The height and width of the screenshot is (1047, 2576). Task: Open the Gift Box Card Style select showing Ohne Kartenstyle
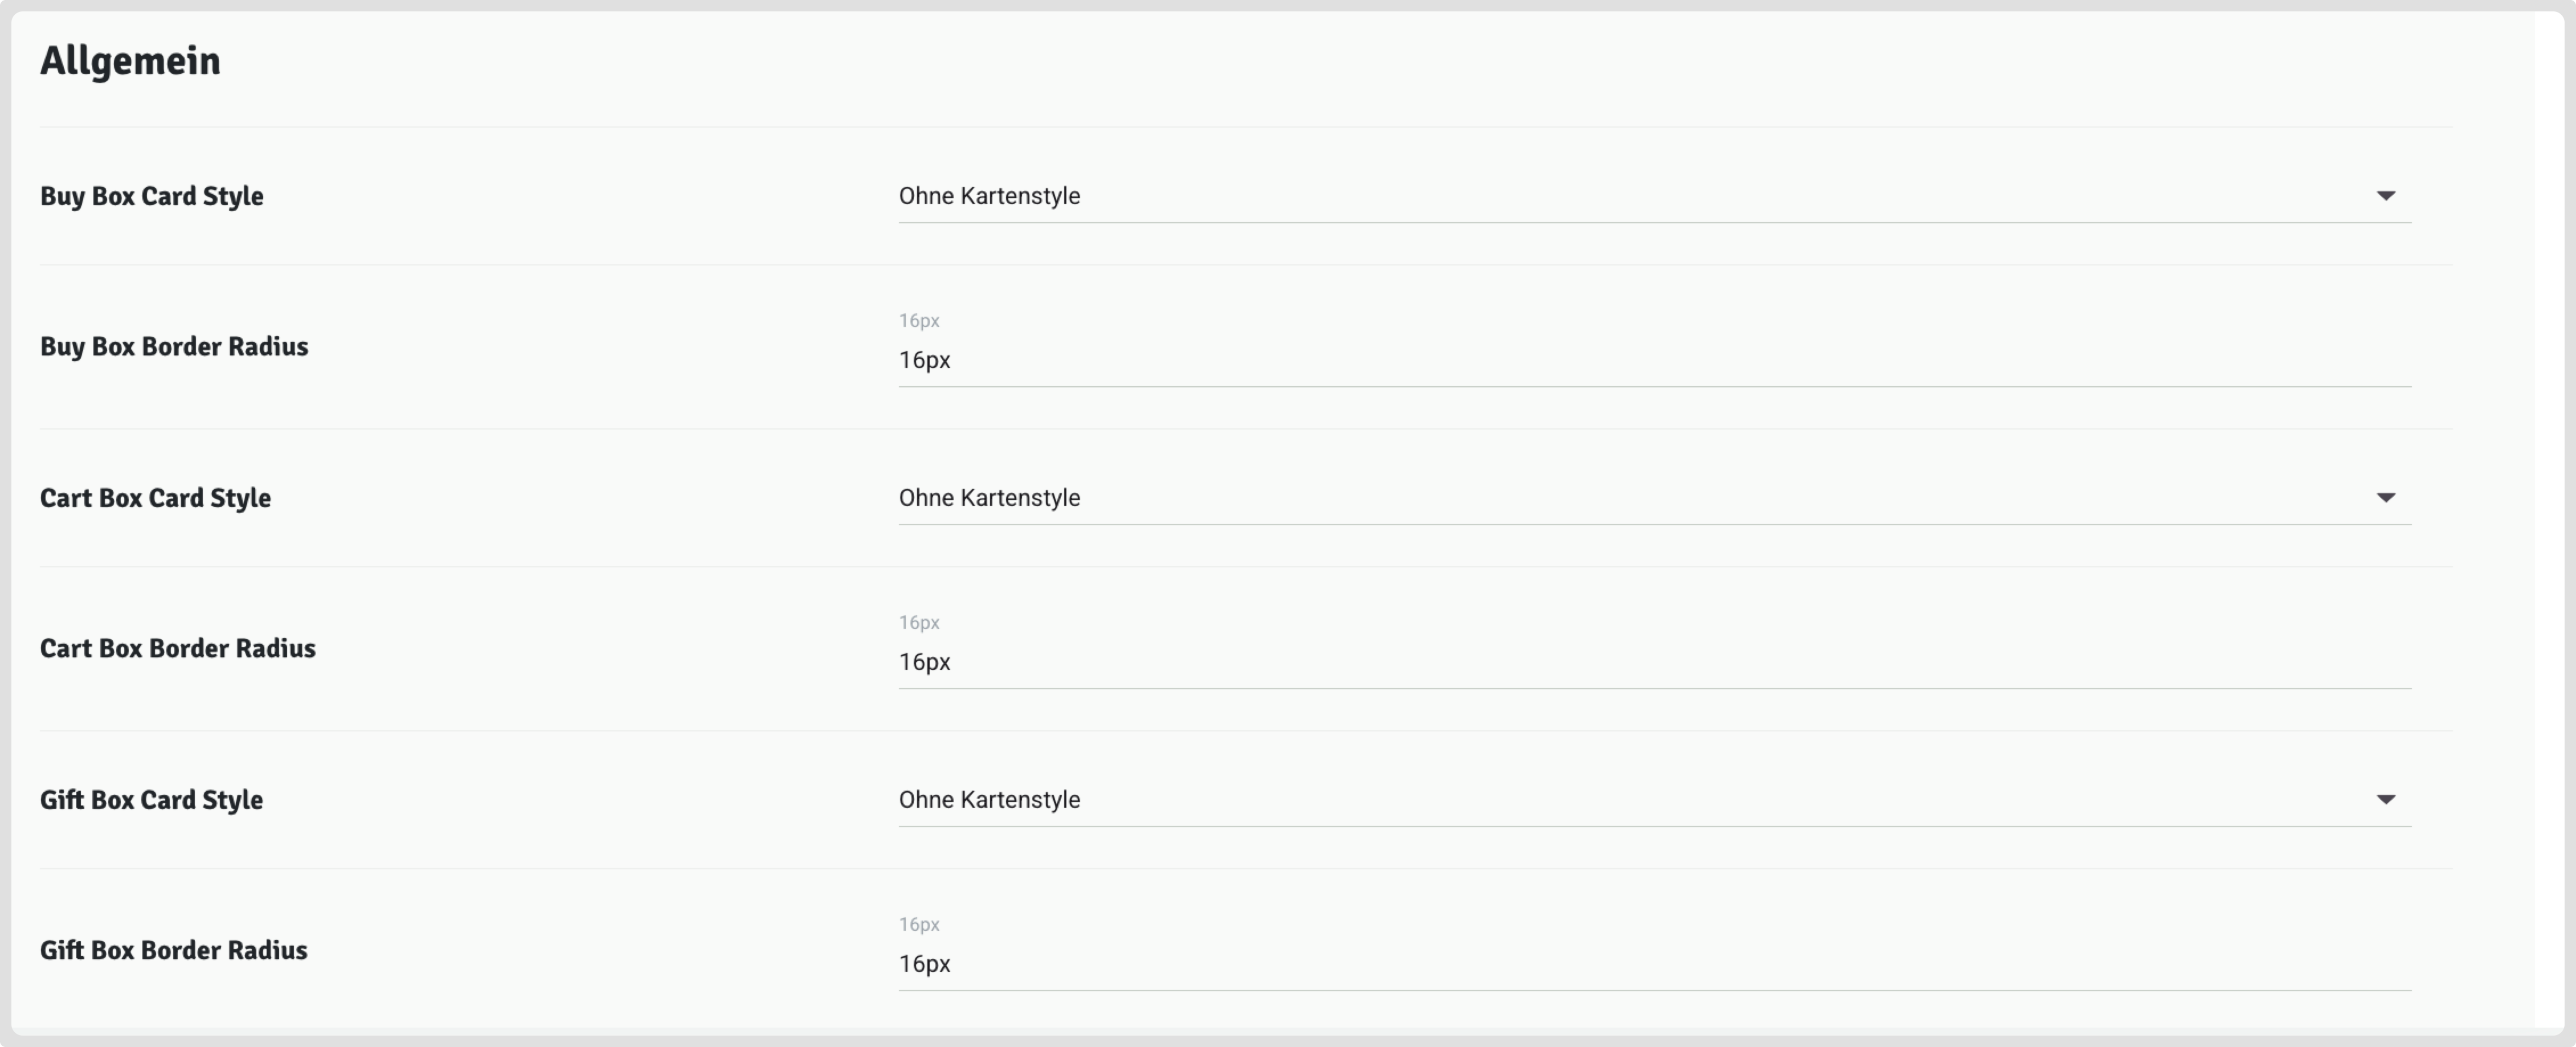click(1600, 800)
